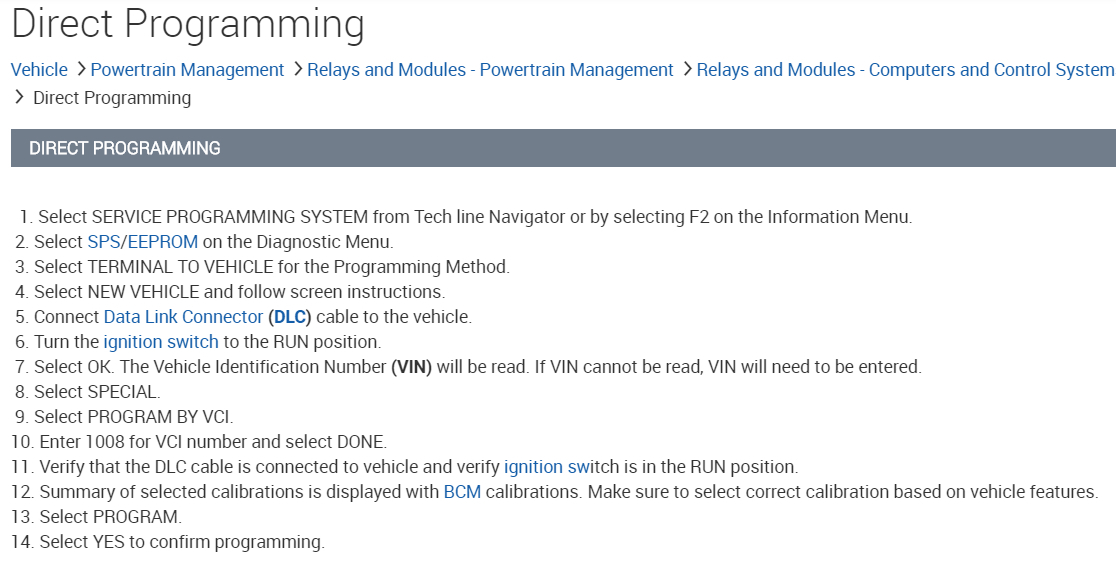
Task: Click the current Direct Programming breadcrumb text
Action: click(112, 98)
